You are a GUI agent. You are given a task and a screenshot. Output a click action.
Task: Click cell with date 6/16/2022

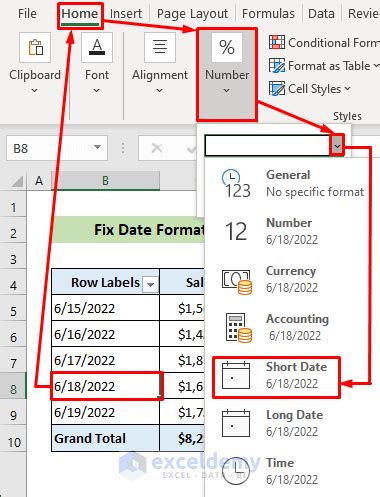[105, 334]
